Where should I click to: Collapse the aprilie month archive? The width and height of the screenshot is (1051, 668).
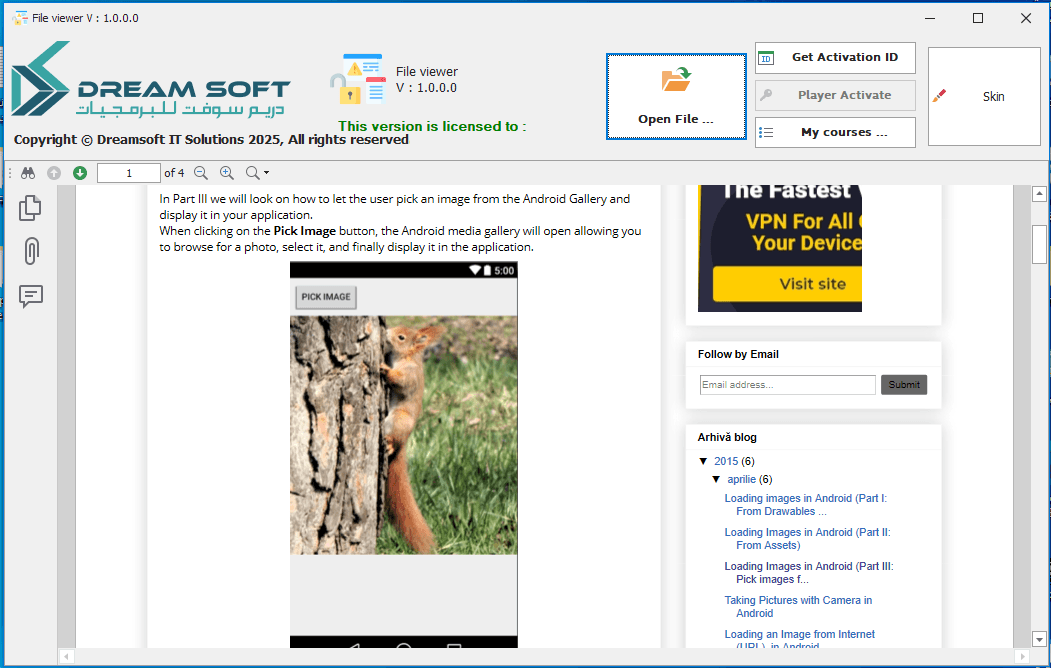[716, 479]
